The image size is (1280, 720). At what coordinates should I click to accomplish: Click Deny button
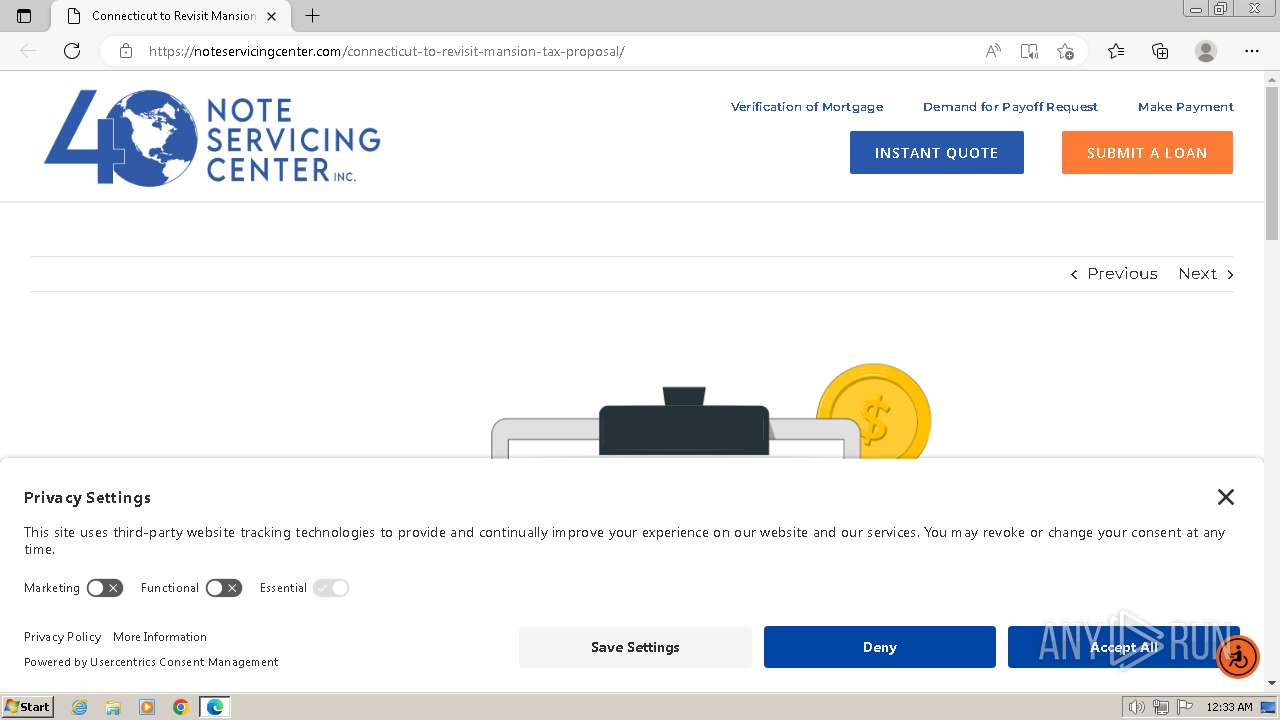point(880,647)
